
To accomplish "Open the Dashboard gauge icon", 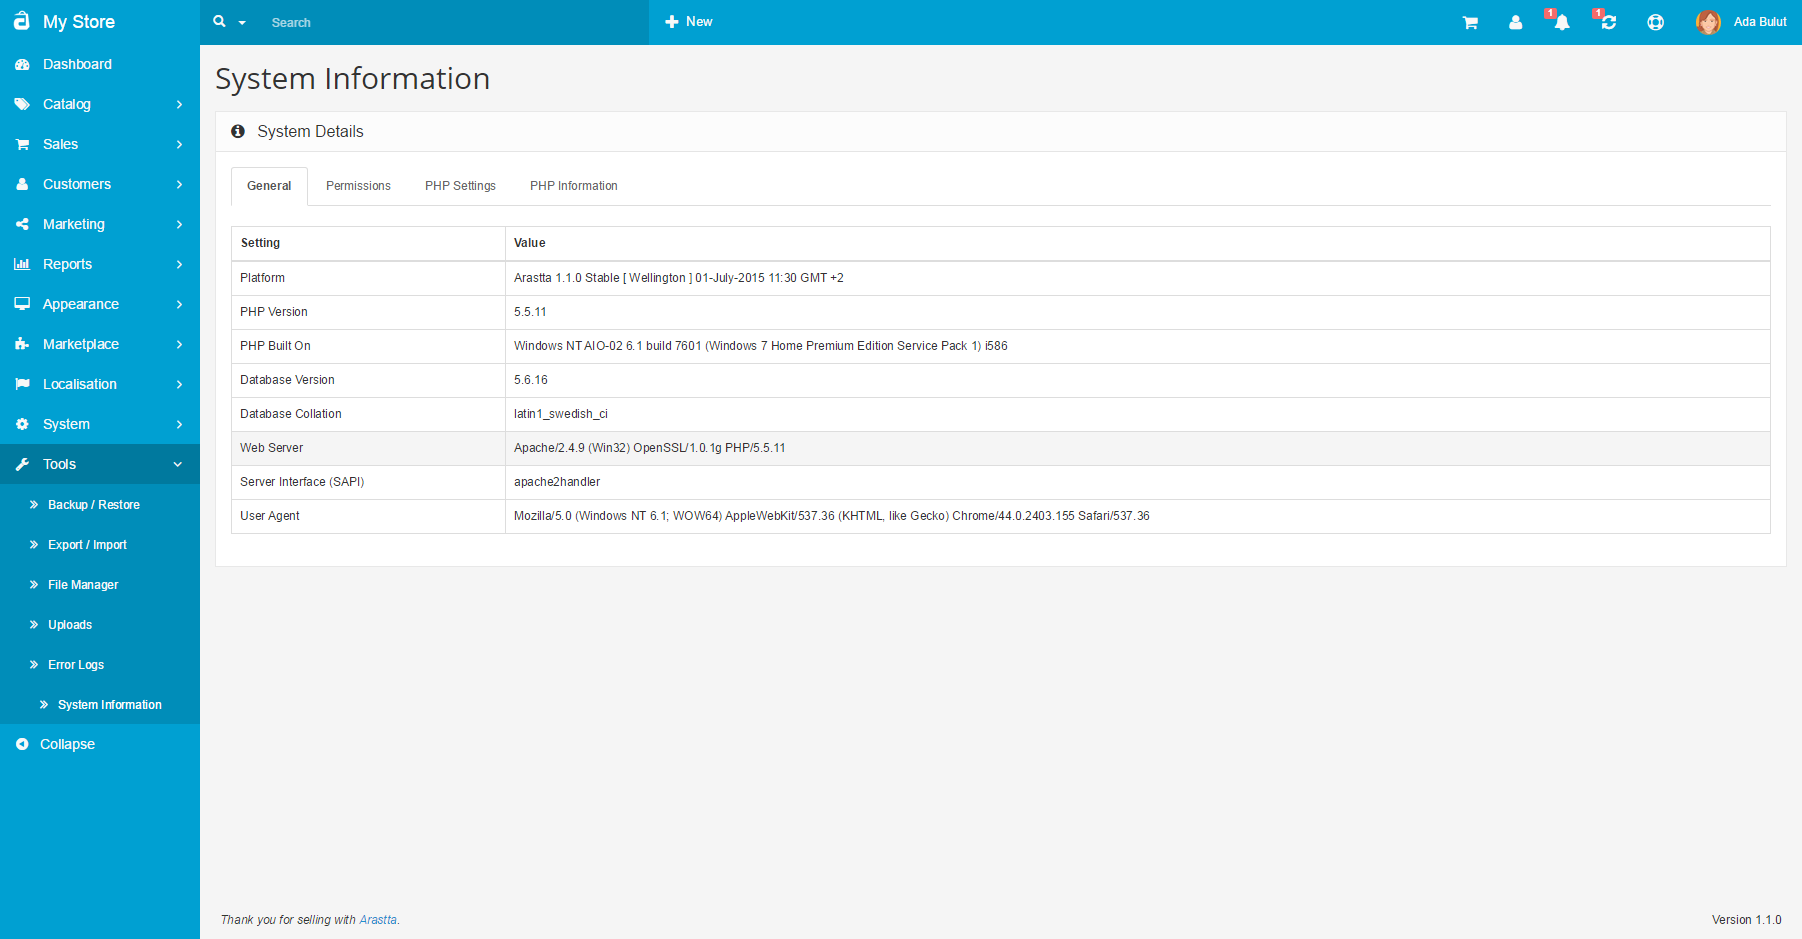I will [22, 64].
